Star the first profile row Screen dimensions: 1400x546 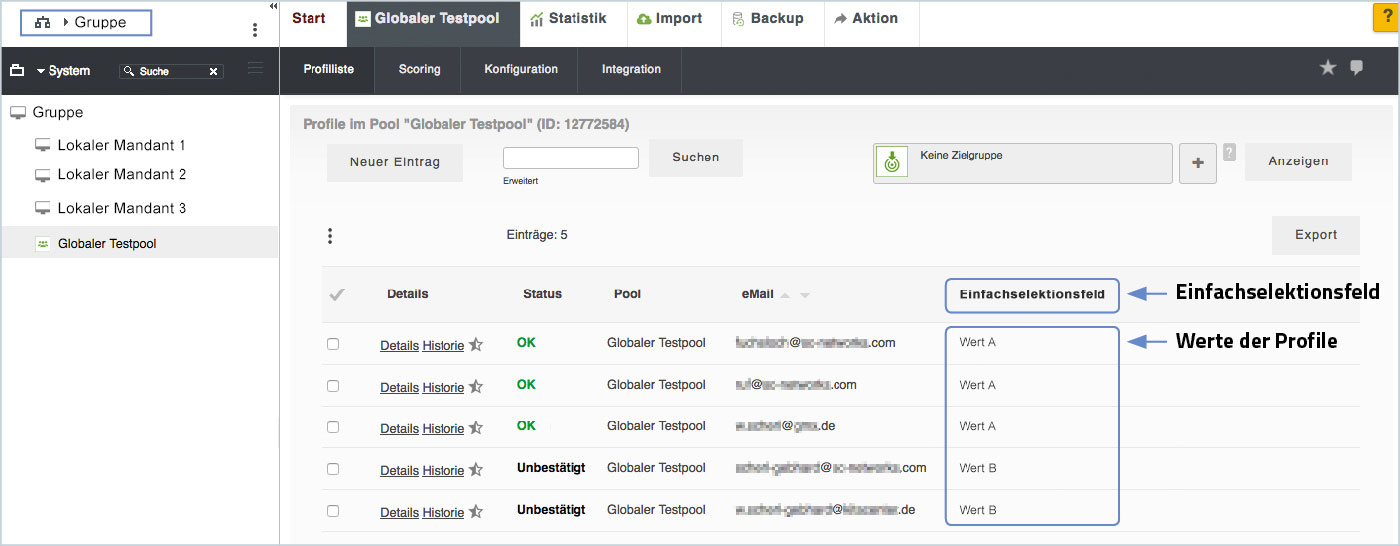[476, 345]
